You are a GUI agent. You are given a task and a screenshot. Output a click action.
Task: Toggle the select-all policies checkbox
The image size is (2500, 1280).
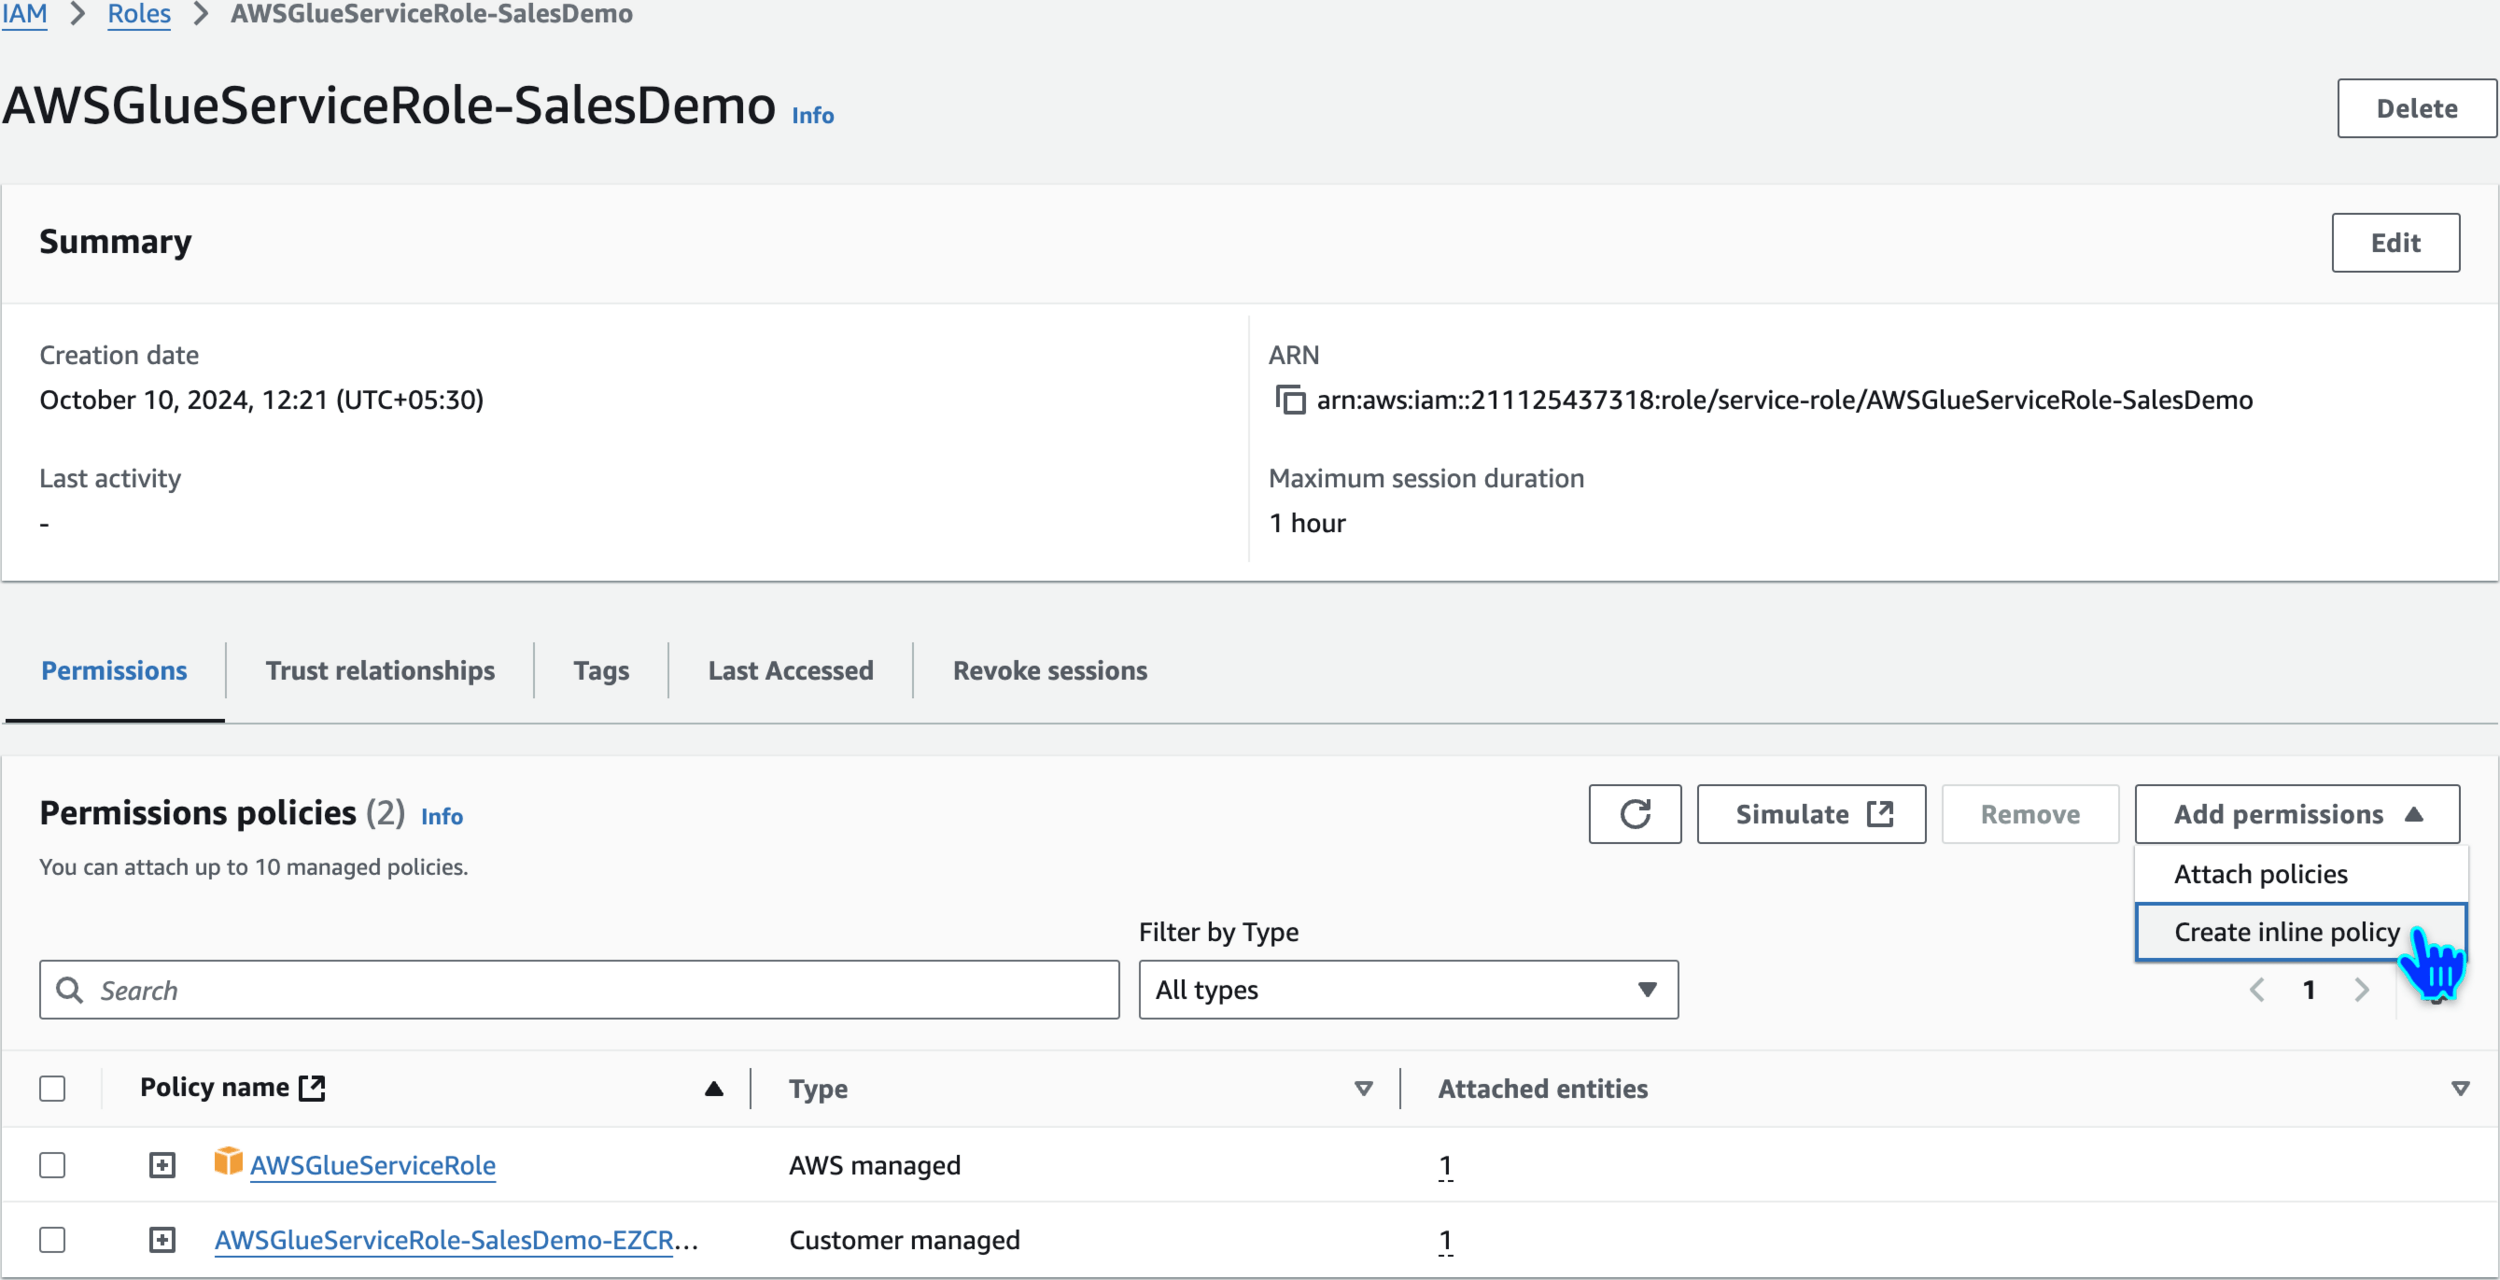click(x=52, y=1088)
